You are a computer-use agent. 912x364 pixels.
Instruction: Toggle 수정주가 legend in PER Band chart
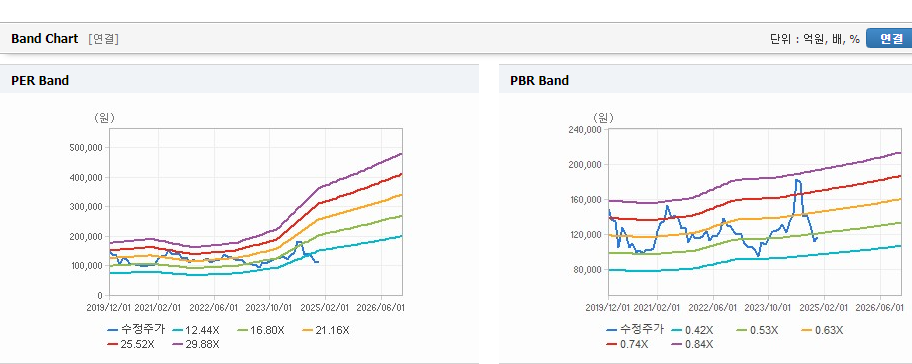pyautogui.click(x=136, y=330)
